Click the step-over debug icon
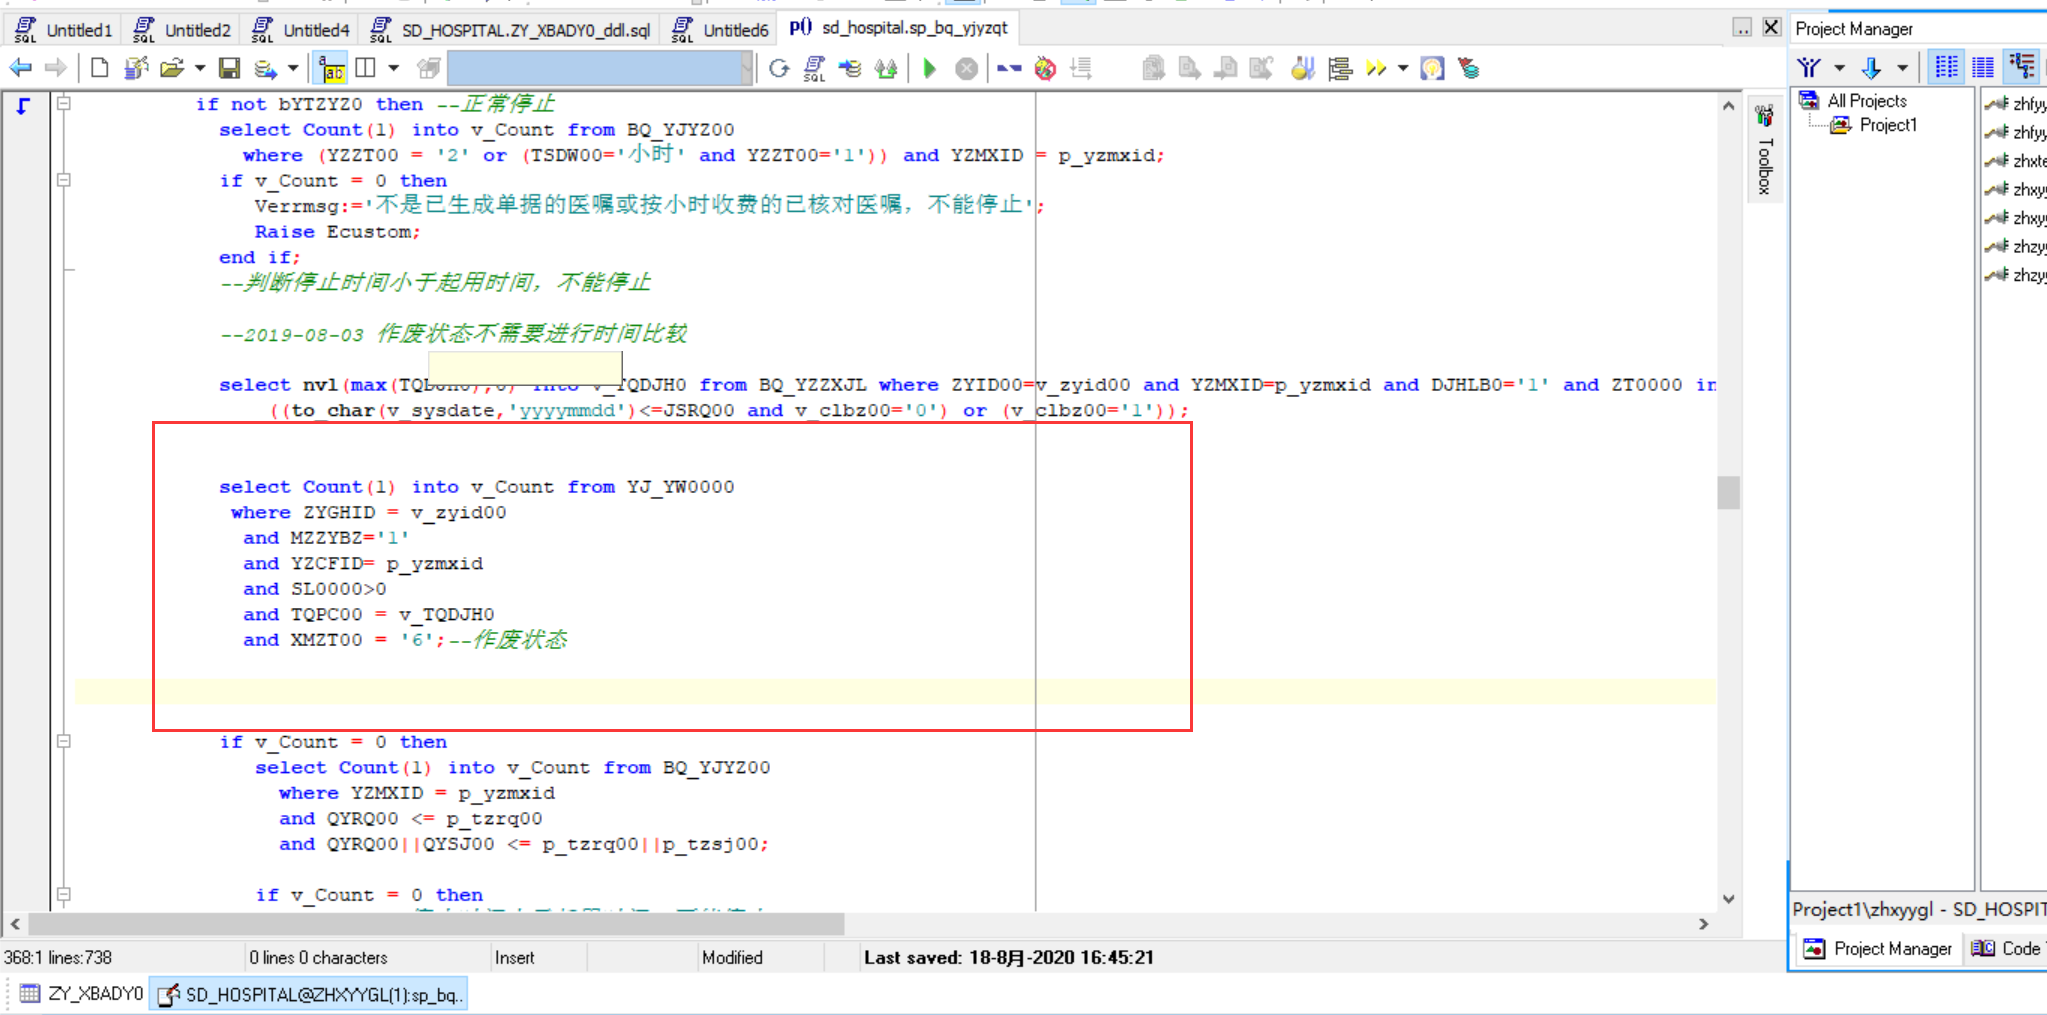The width and height of the screenshot is (2047, 1015). [x=1009, y=68]
